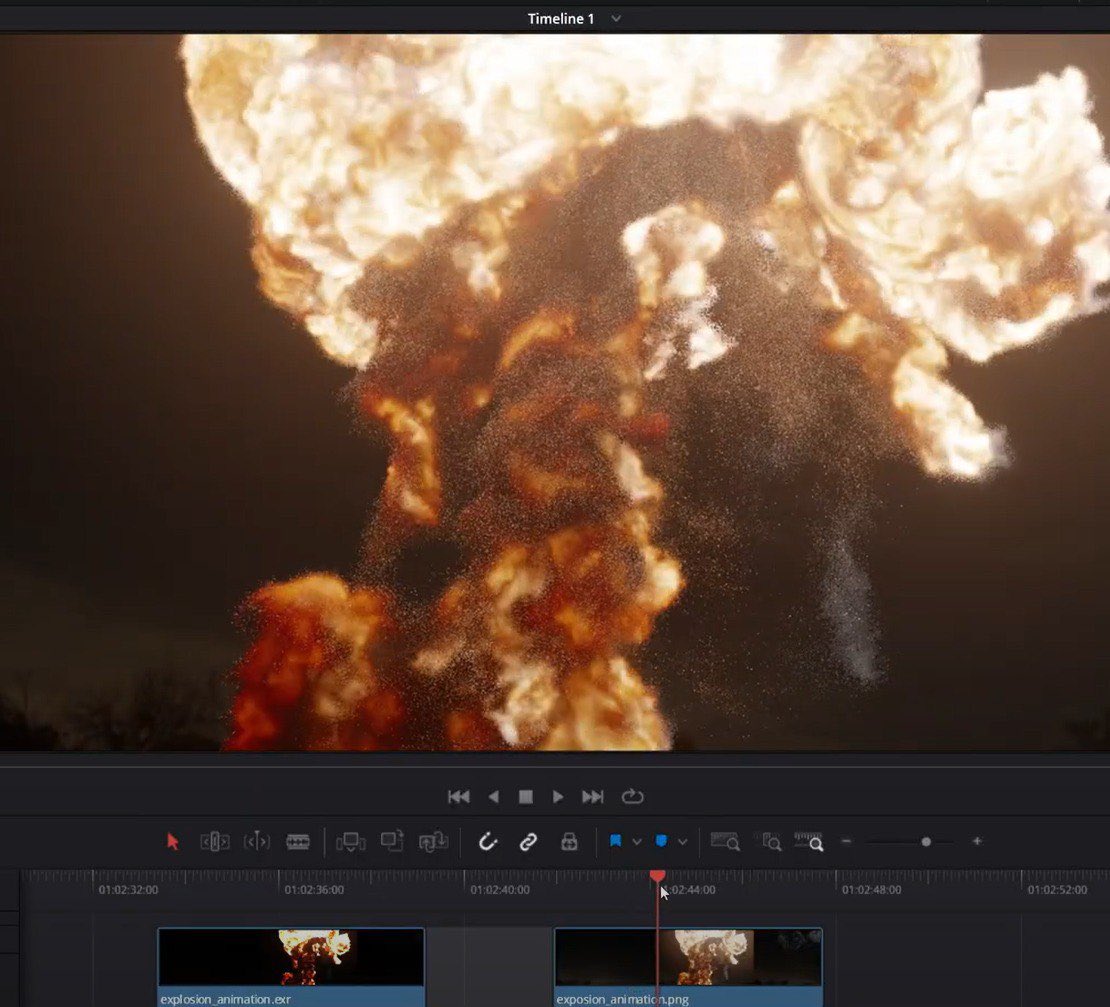The image size is (1110, 1007).
Task: Select exposion_animation.png clip
Action: 688,967
